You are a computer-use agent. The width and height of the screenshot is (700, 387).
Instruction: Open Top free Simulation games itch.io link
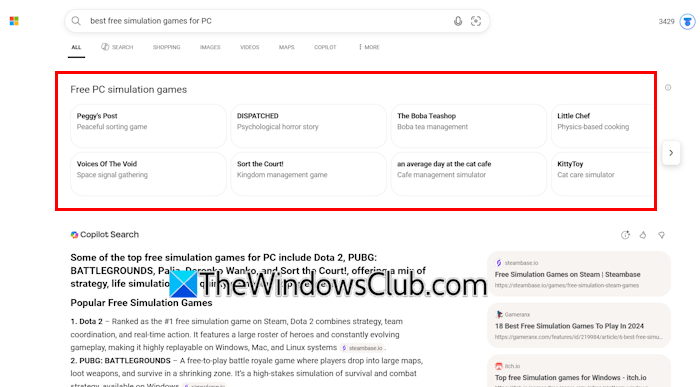point(571,378)
